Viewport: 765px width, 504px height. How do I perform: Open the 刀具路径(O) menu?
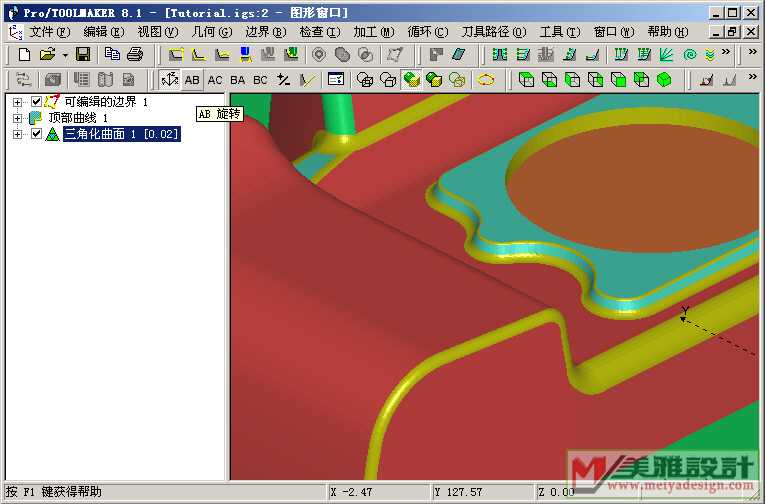[x=494, y=32]
